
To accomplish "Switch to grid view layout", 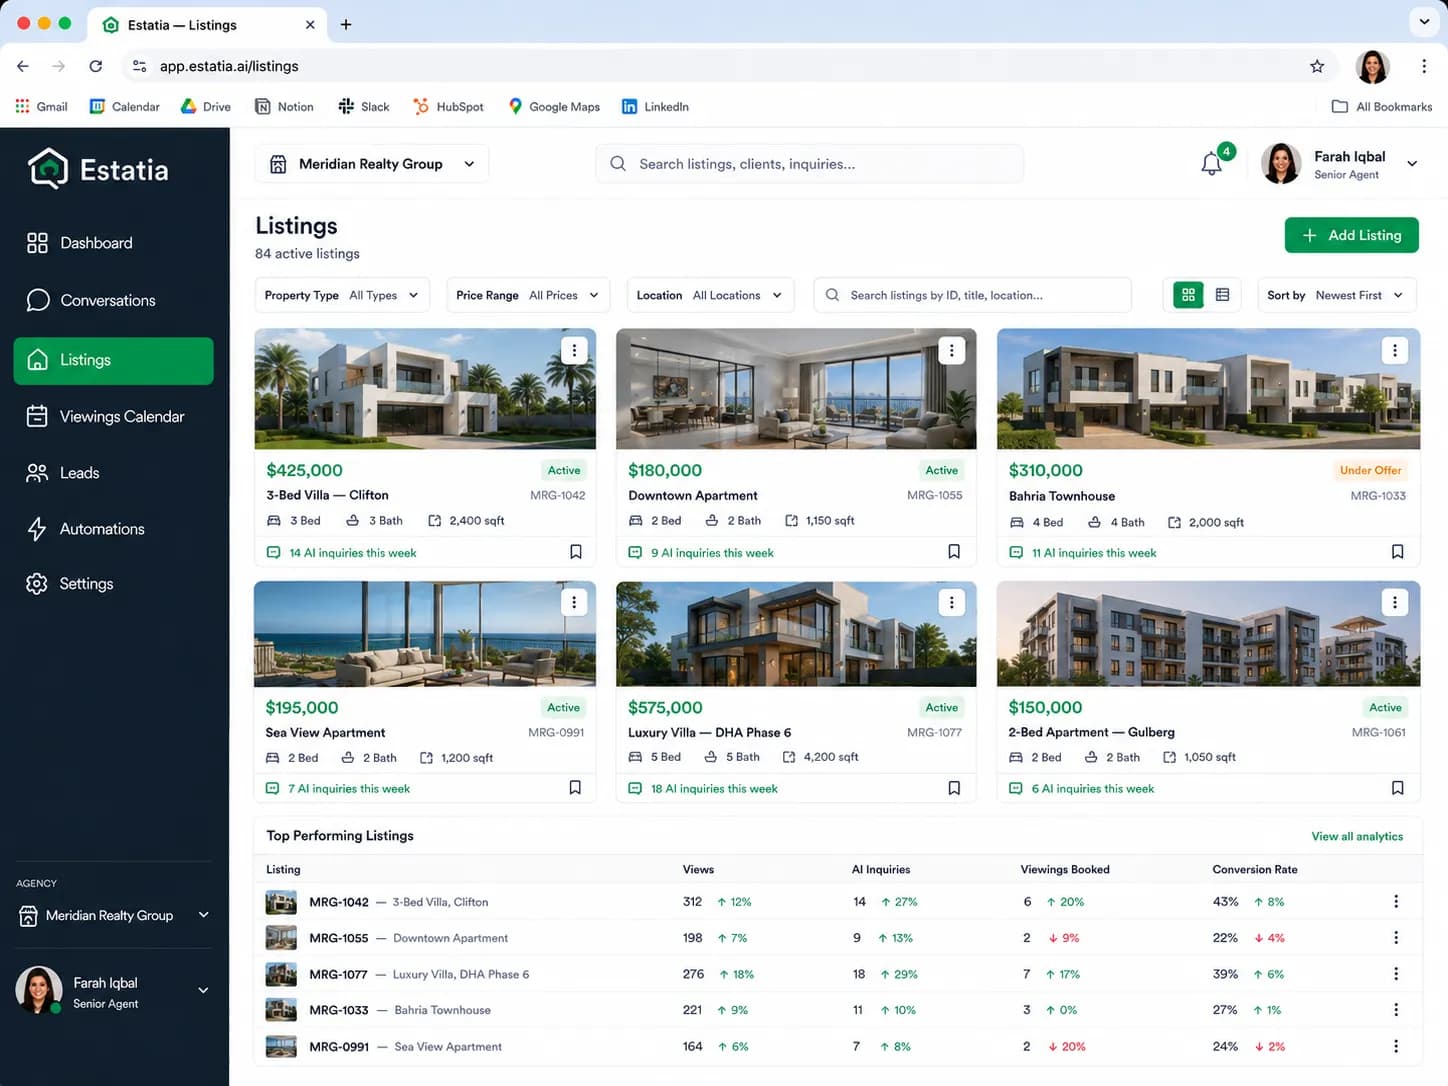I will tap(1188, 295).
